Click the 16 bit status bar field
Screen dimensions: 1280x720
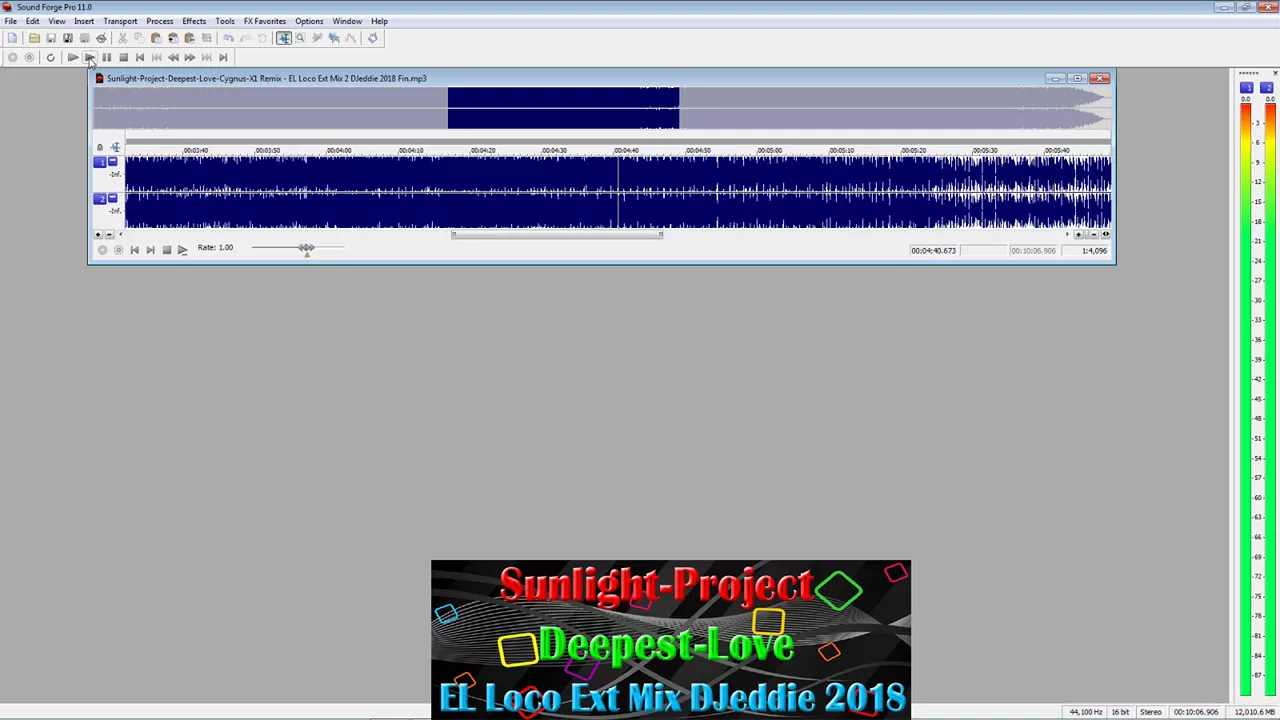tap(1120, 712)
